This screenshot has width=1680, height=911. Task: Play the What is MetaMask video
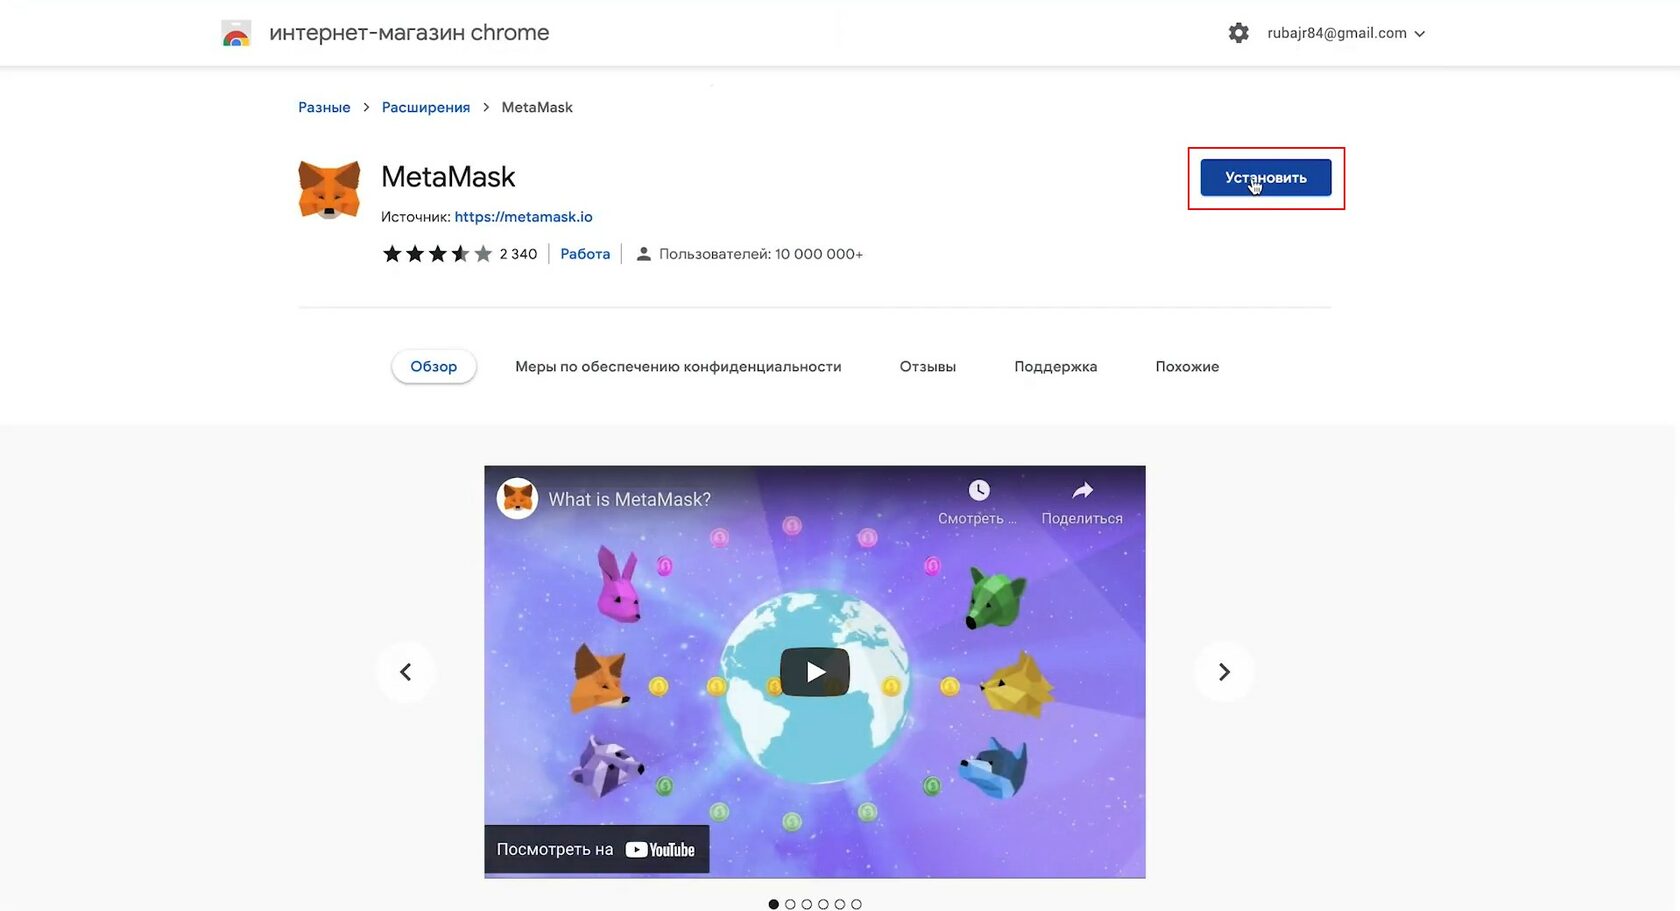(x=815, y=672)
